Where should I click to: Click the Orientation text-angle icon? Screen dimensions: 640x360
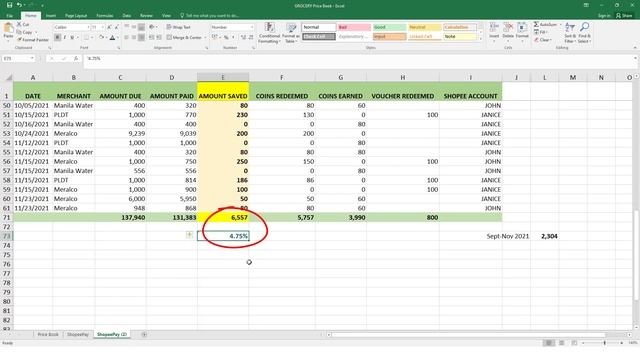[x=152, y=27]
